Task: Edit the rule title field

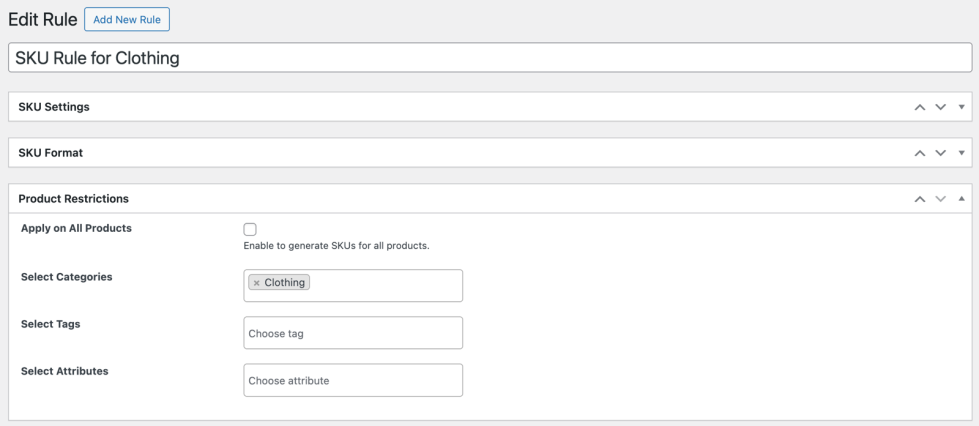Action: tap(489, 58)
